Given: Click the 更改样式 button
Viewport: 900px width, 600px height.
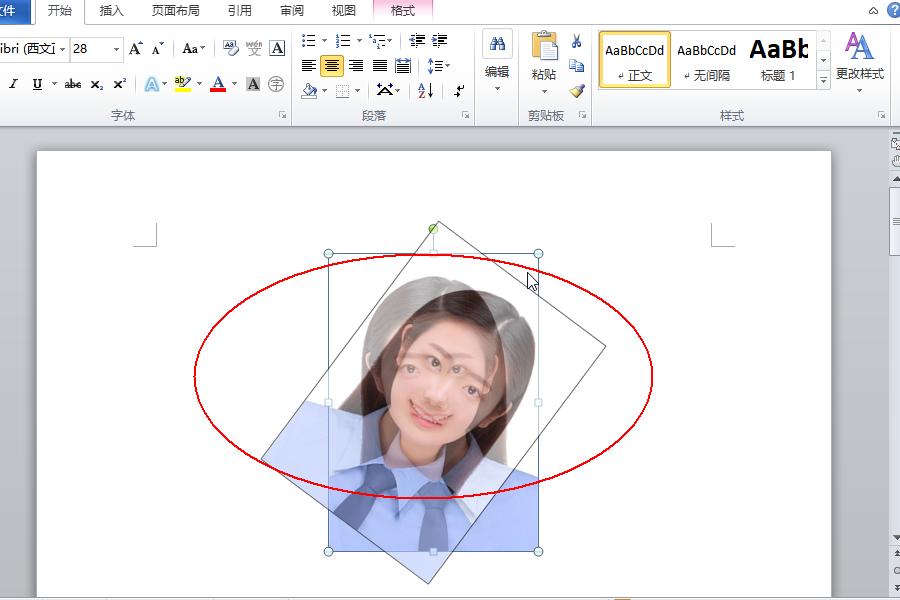Looking at the screenshot, I should pos(859,60).
